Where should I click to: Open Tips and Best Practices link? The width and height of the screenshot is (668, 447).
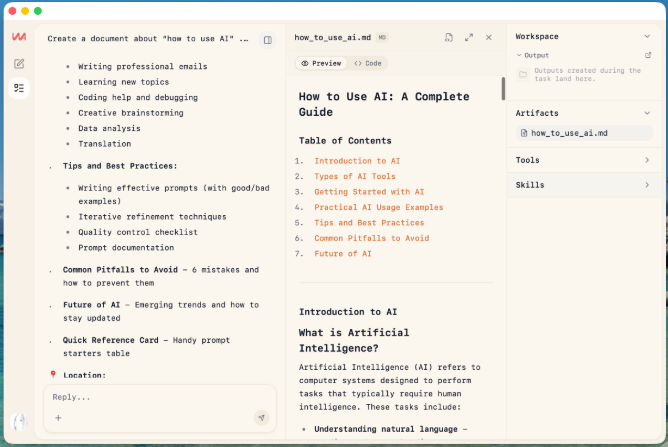tap(369, 223)
